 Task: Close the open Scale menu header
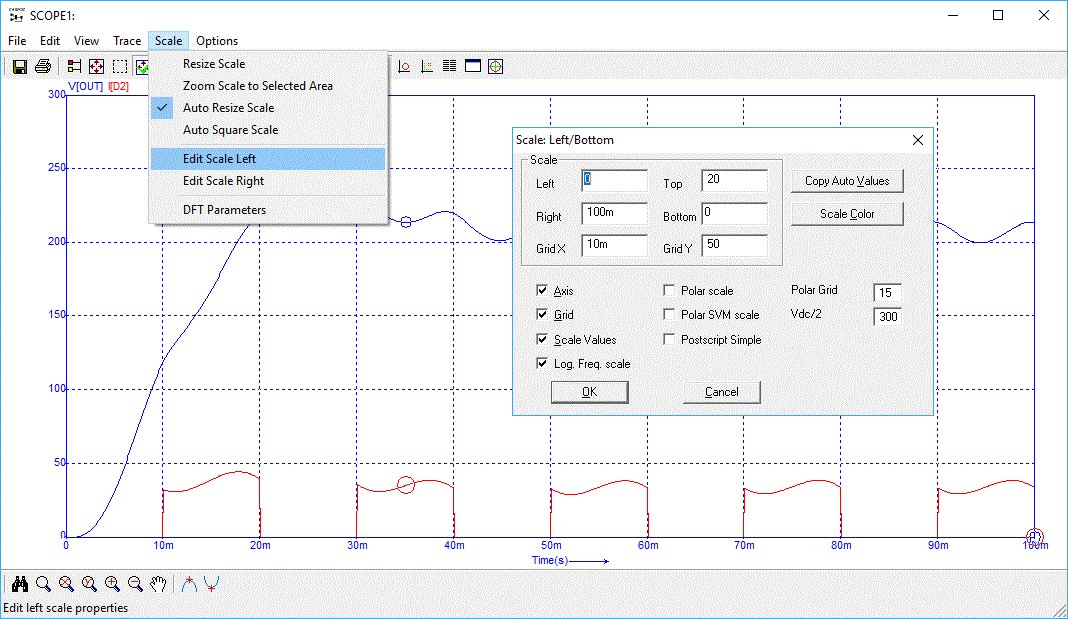coord(168,41)
